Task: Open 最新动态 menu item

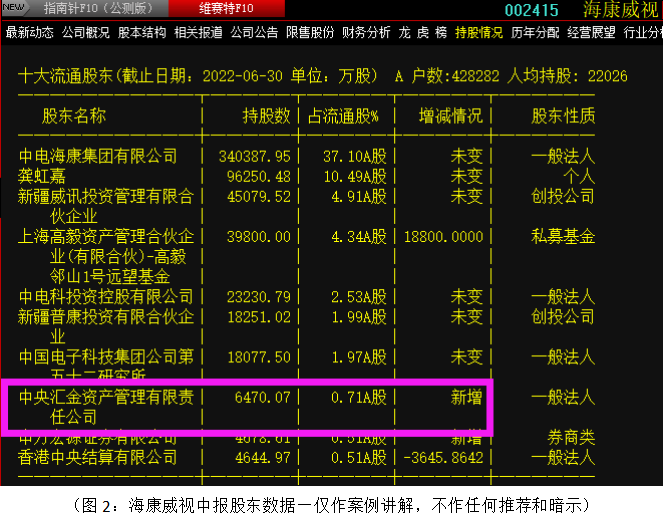Action: tap(30, 33)
